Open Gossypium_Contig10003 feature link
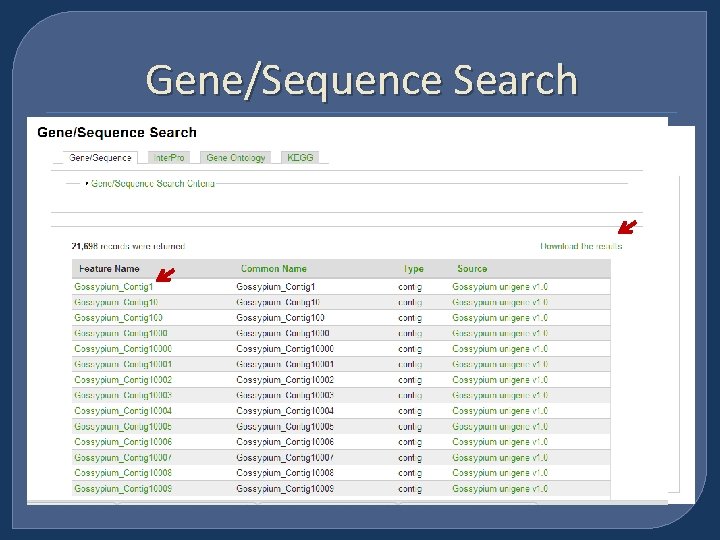 [x=123, y=395]
